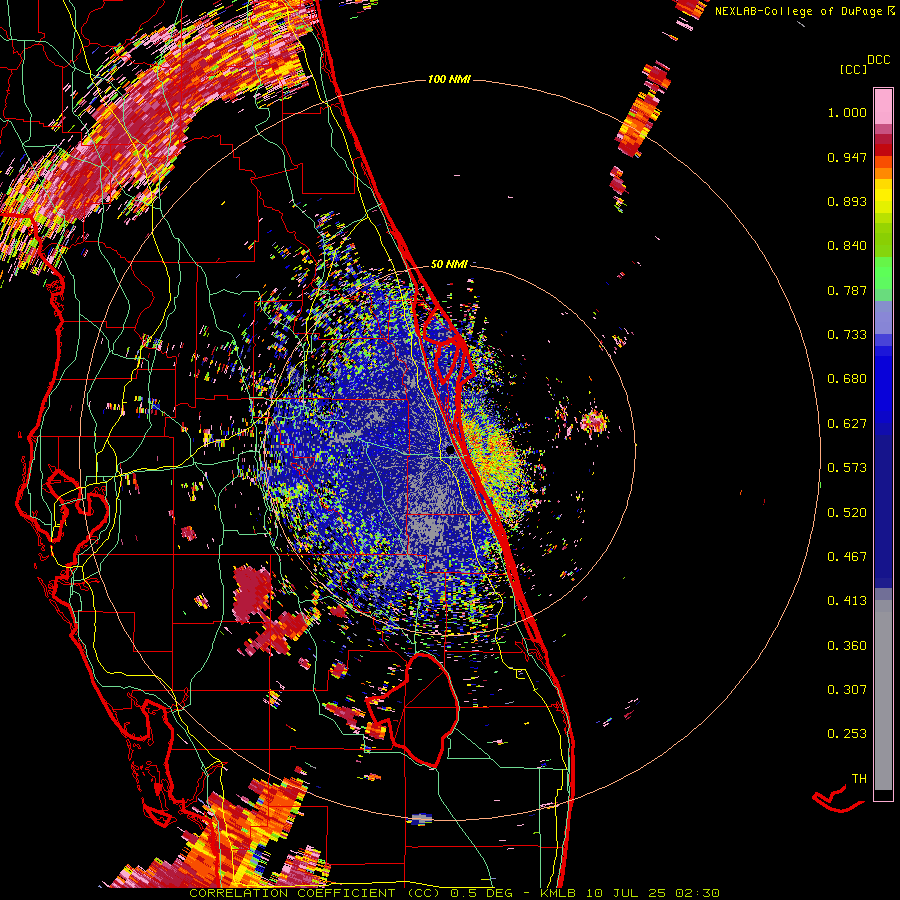The image size is (900, 900).
Task: Select the 0.307 scale value
Action: 847,690
